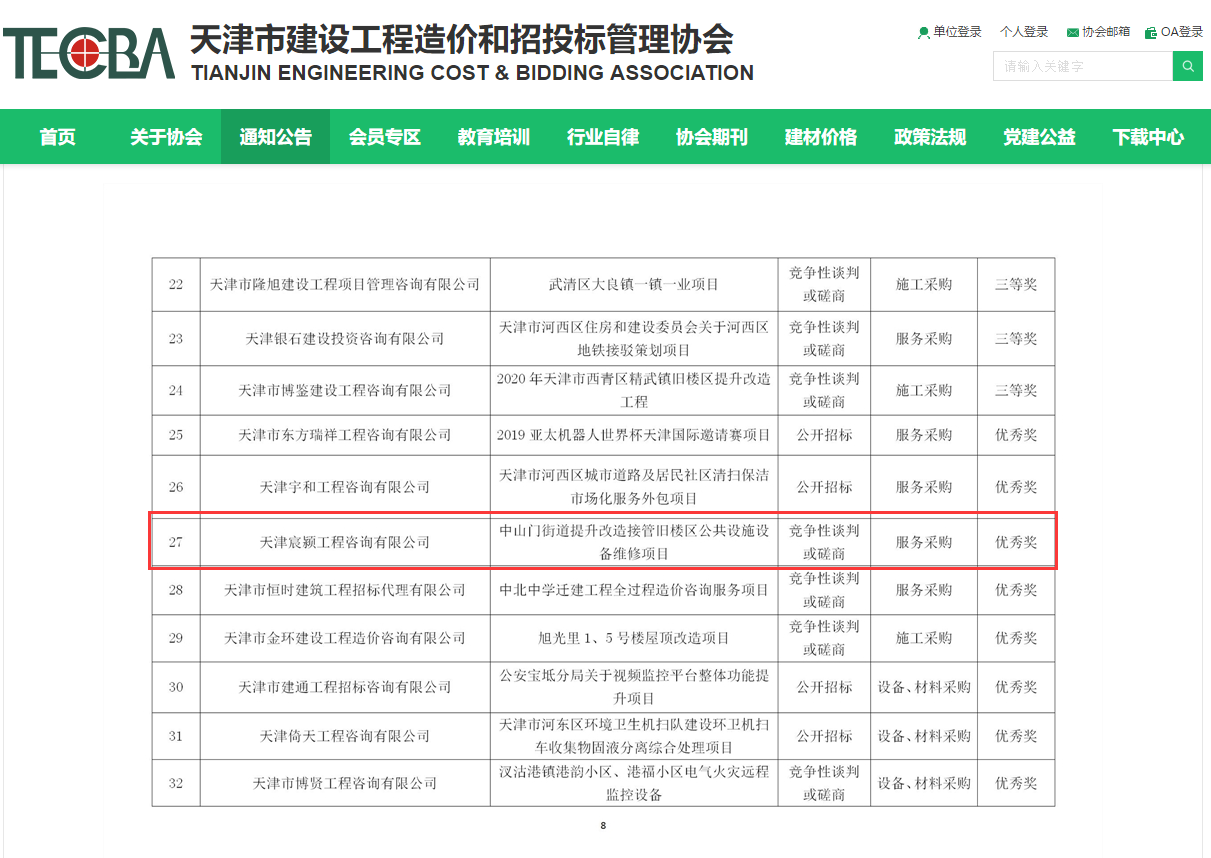Click cell 天津倚天工程咨询有限公司
Image resolution: width=1211 pixels, height=858 pixels.
tap(345, 736)
